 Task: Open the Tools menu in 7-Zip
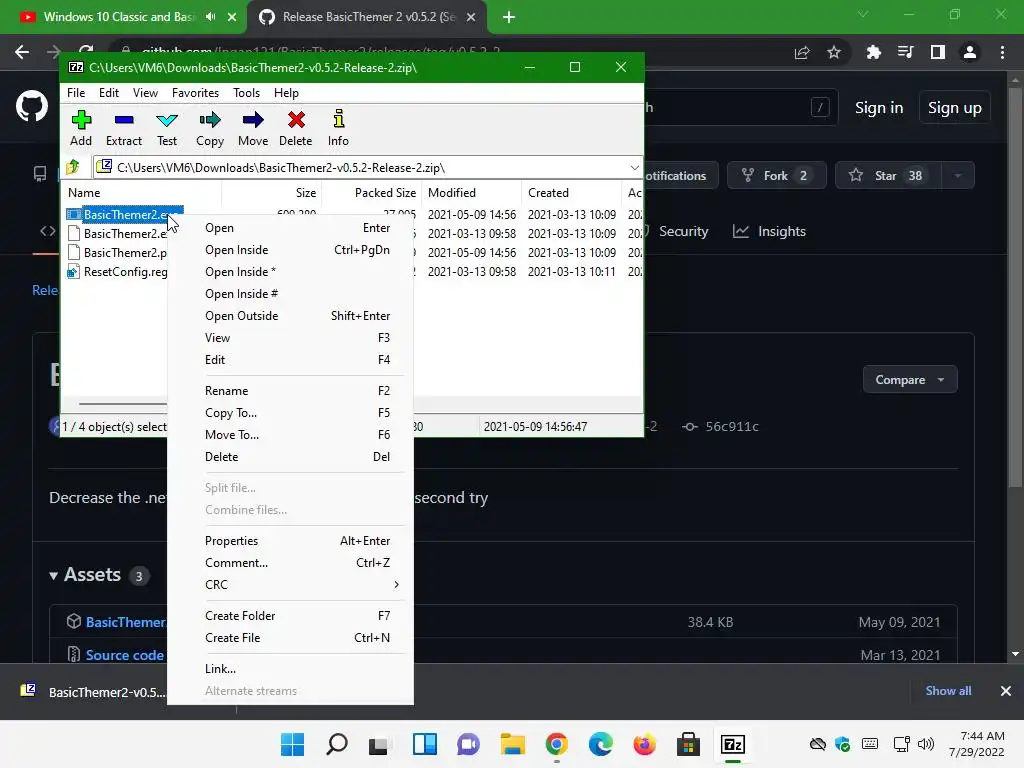pyautogui.click(x=246, y=93)
